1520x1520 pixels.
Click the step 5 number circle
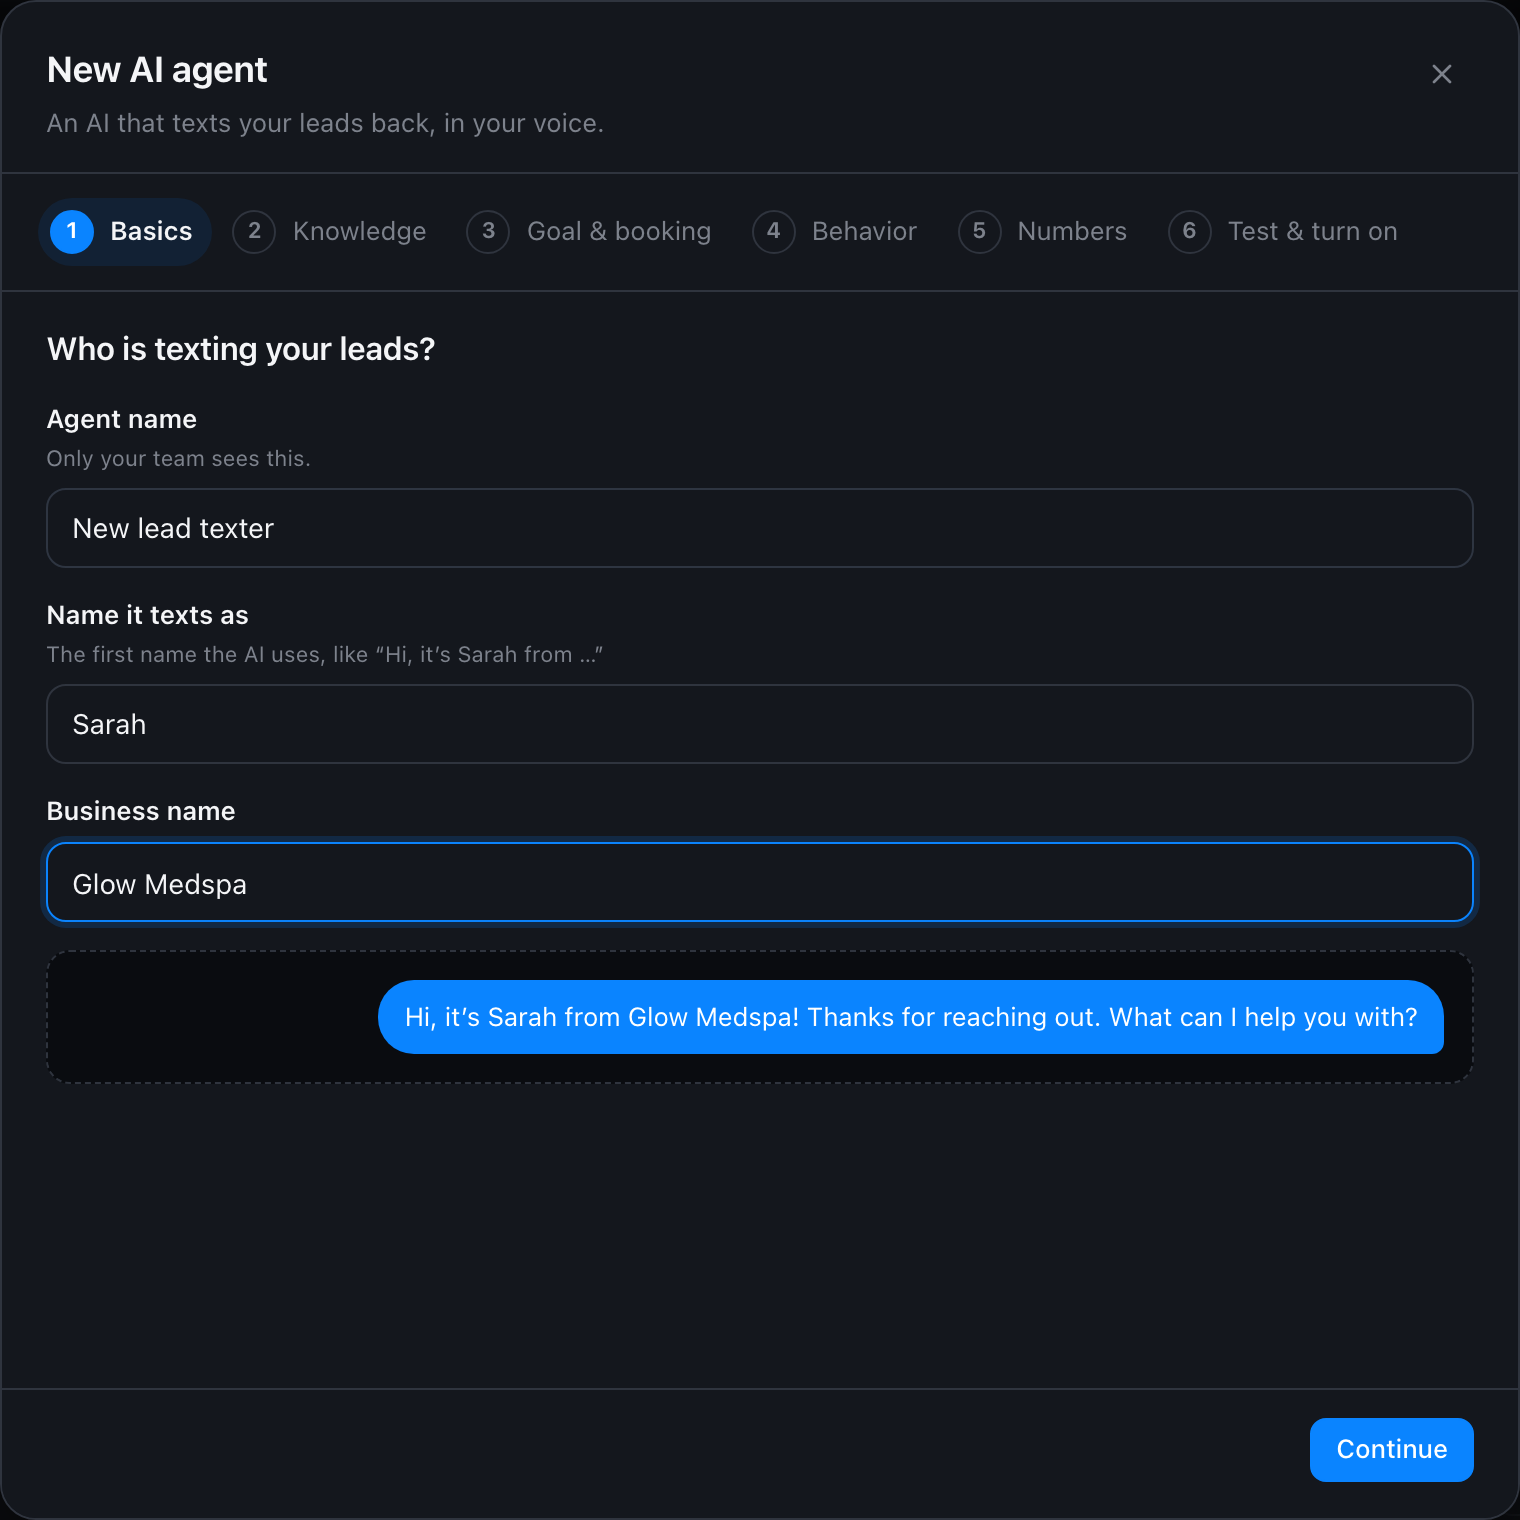(979, 232)
